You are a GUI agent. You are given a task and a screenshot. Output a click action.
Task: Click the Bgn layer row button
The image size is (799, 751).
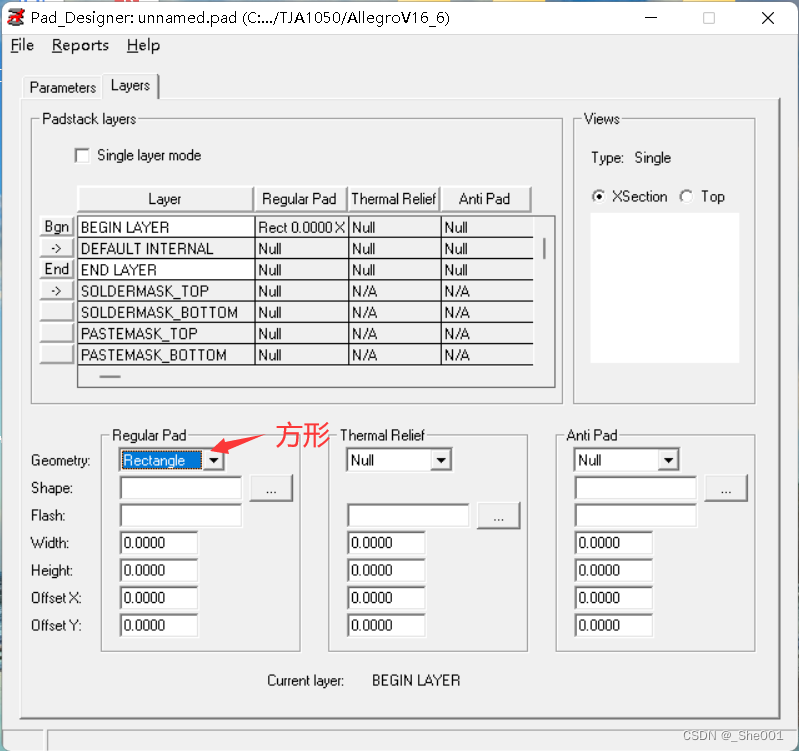pyautogui.click(x=57, y=227)
